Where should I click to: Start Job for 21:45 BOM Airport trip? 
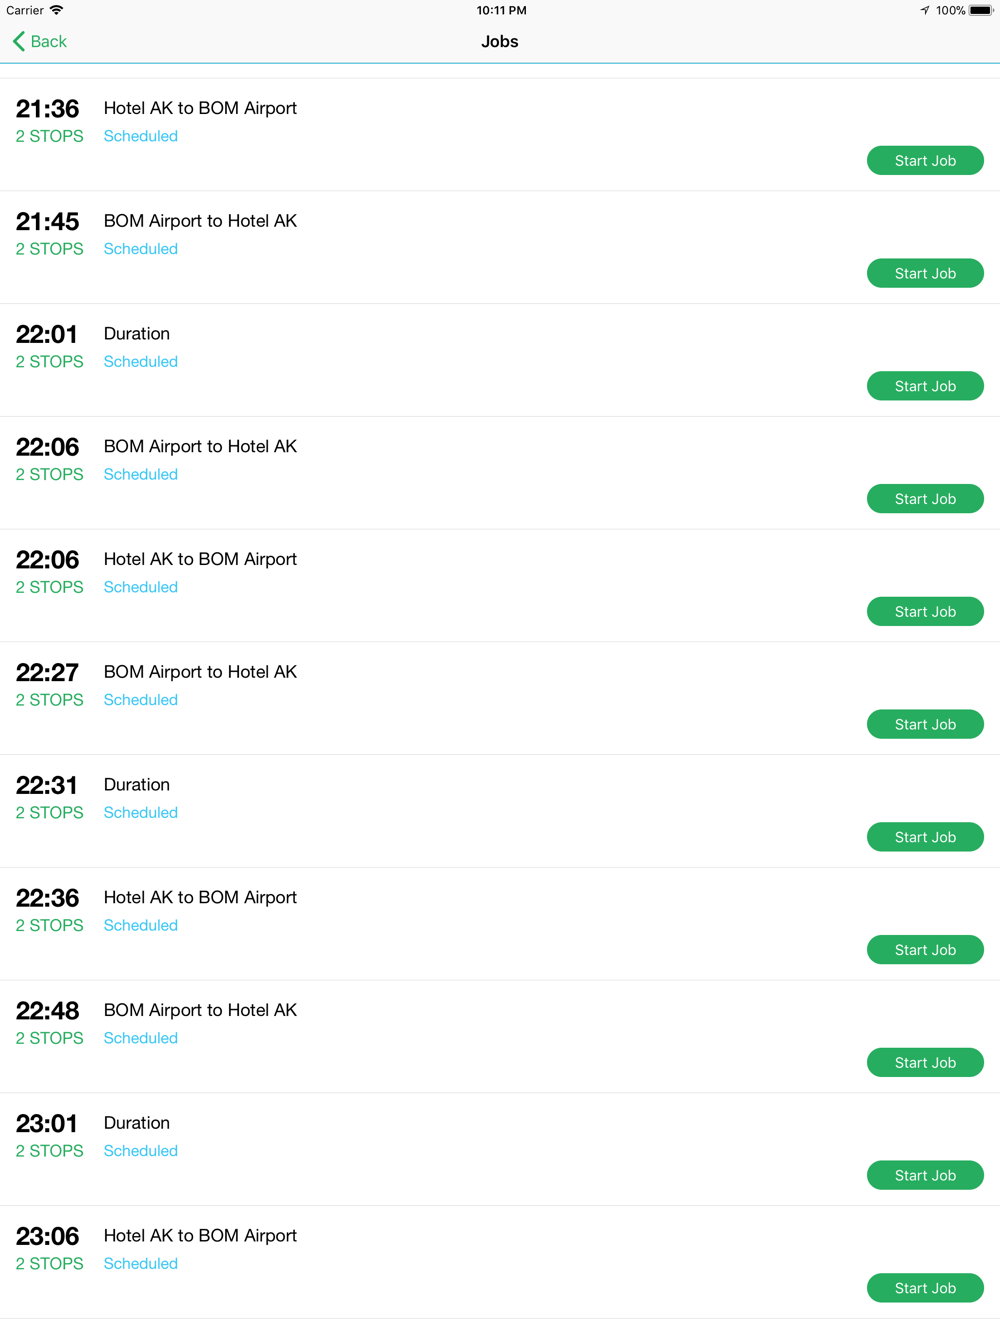click(925, 273)
